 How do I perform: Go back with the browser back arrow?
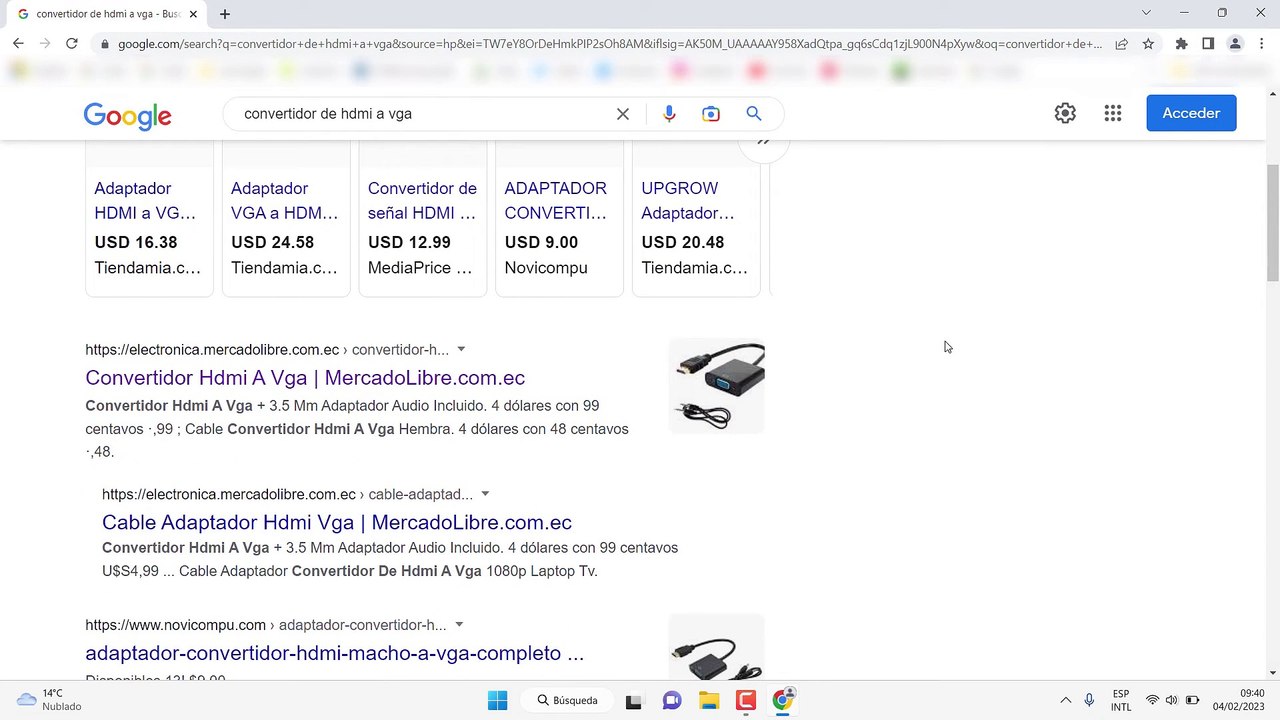pos(18,44)
